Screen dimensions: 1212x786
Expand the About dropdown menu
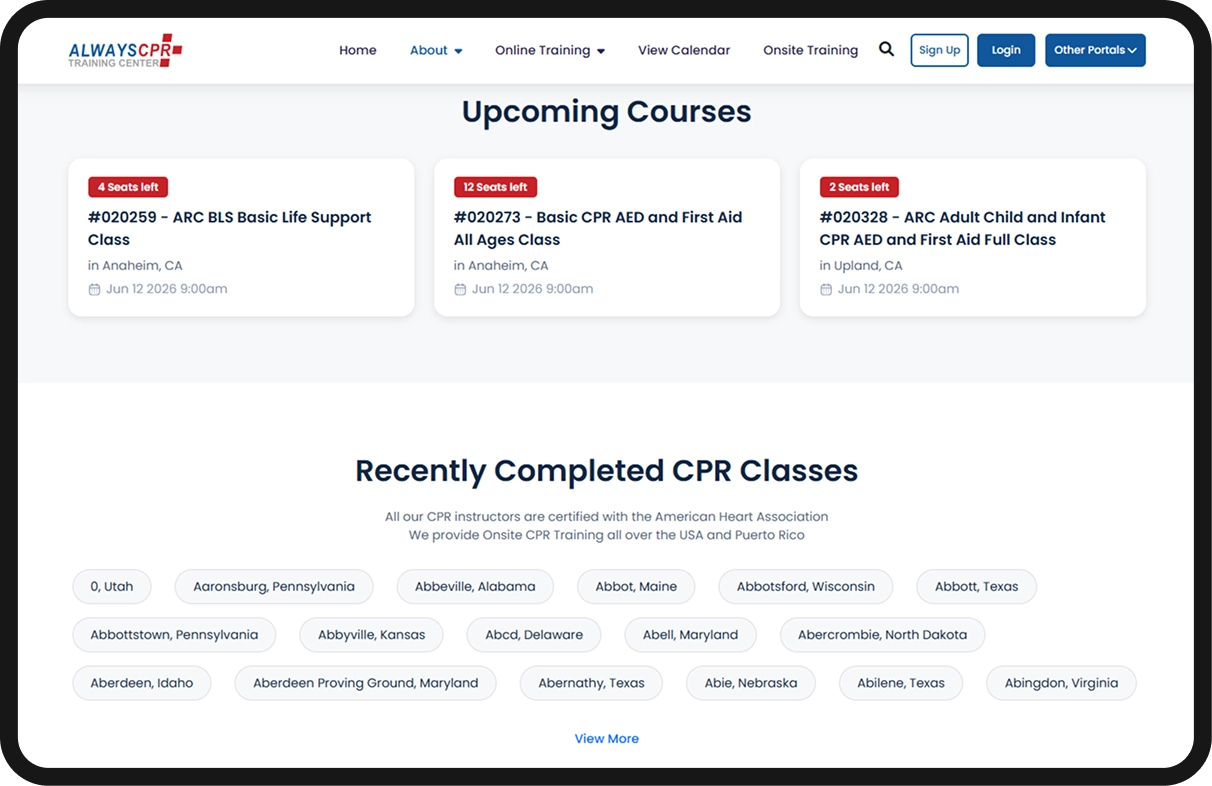[x=436, y=50]
